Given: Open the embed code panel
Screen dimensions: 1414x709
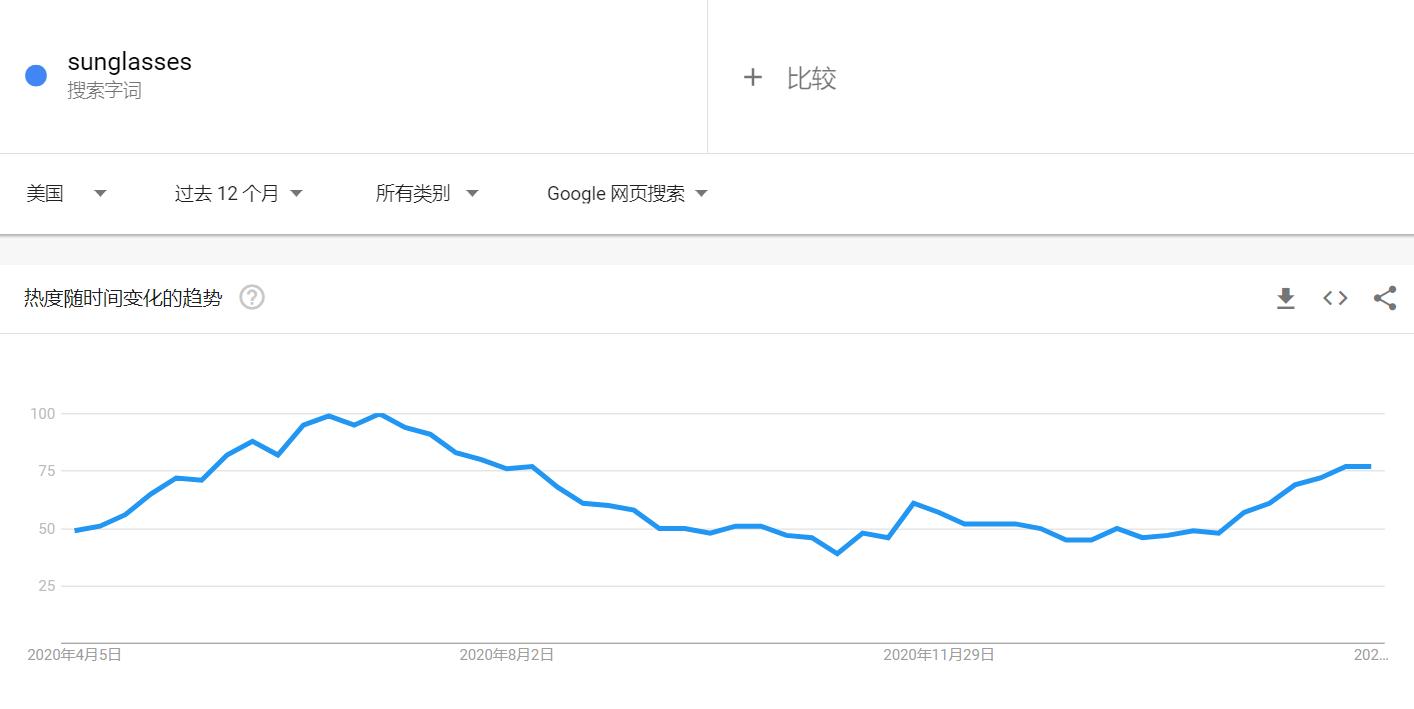Looking at the screenshot, I should coord(1334,297).
